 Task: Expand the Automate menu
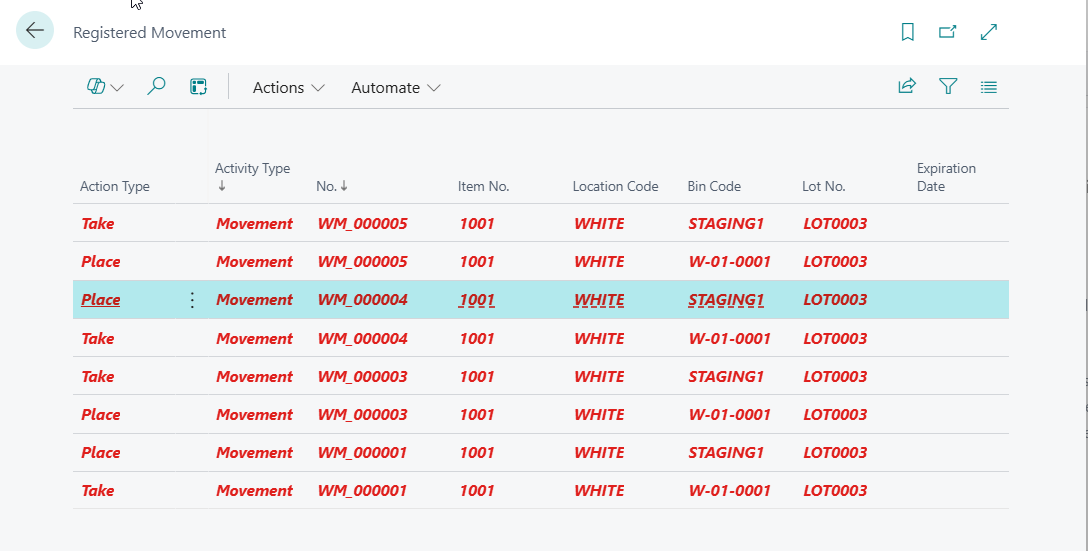point(395,87)
